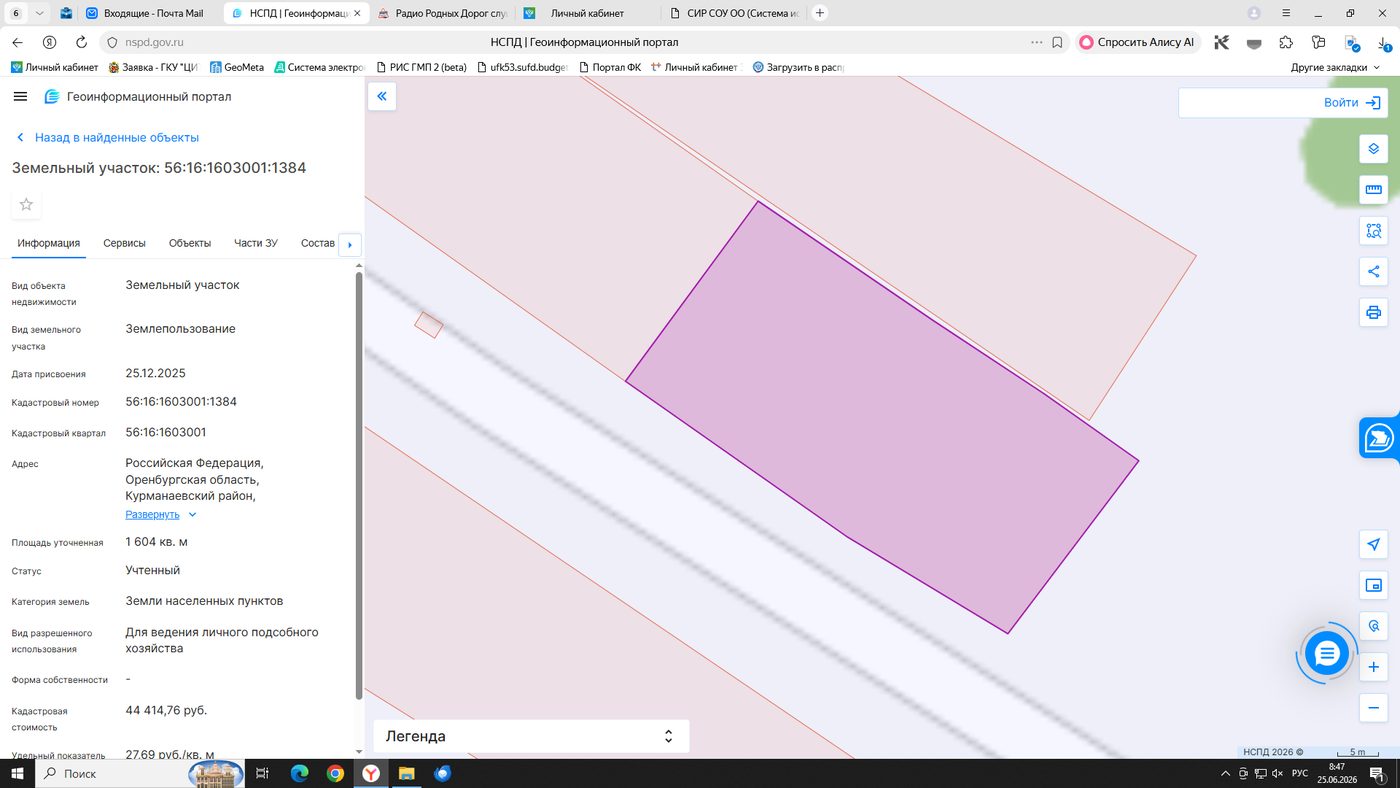Open the Другие закладки bookmarks folder

coord(1336,67)
